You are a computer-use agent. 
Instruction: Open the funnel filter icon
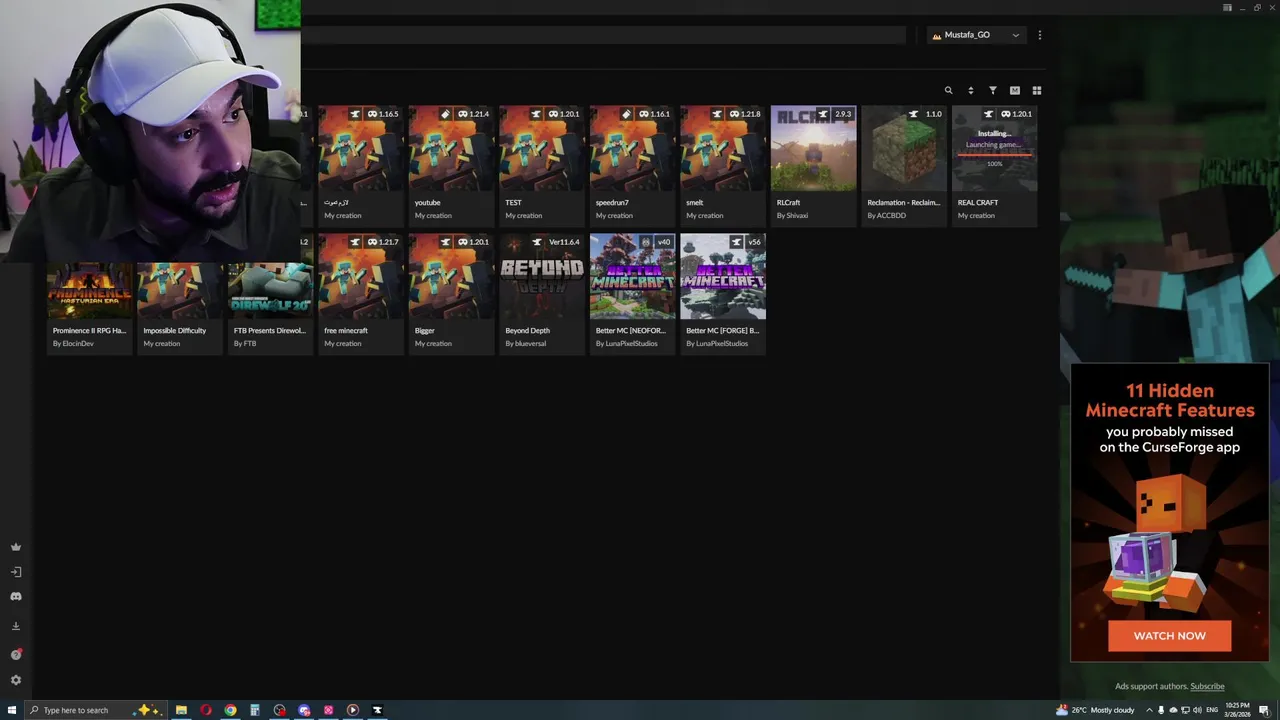point(993,90)
